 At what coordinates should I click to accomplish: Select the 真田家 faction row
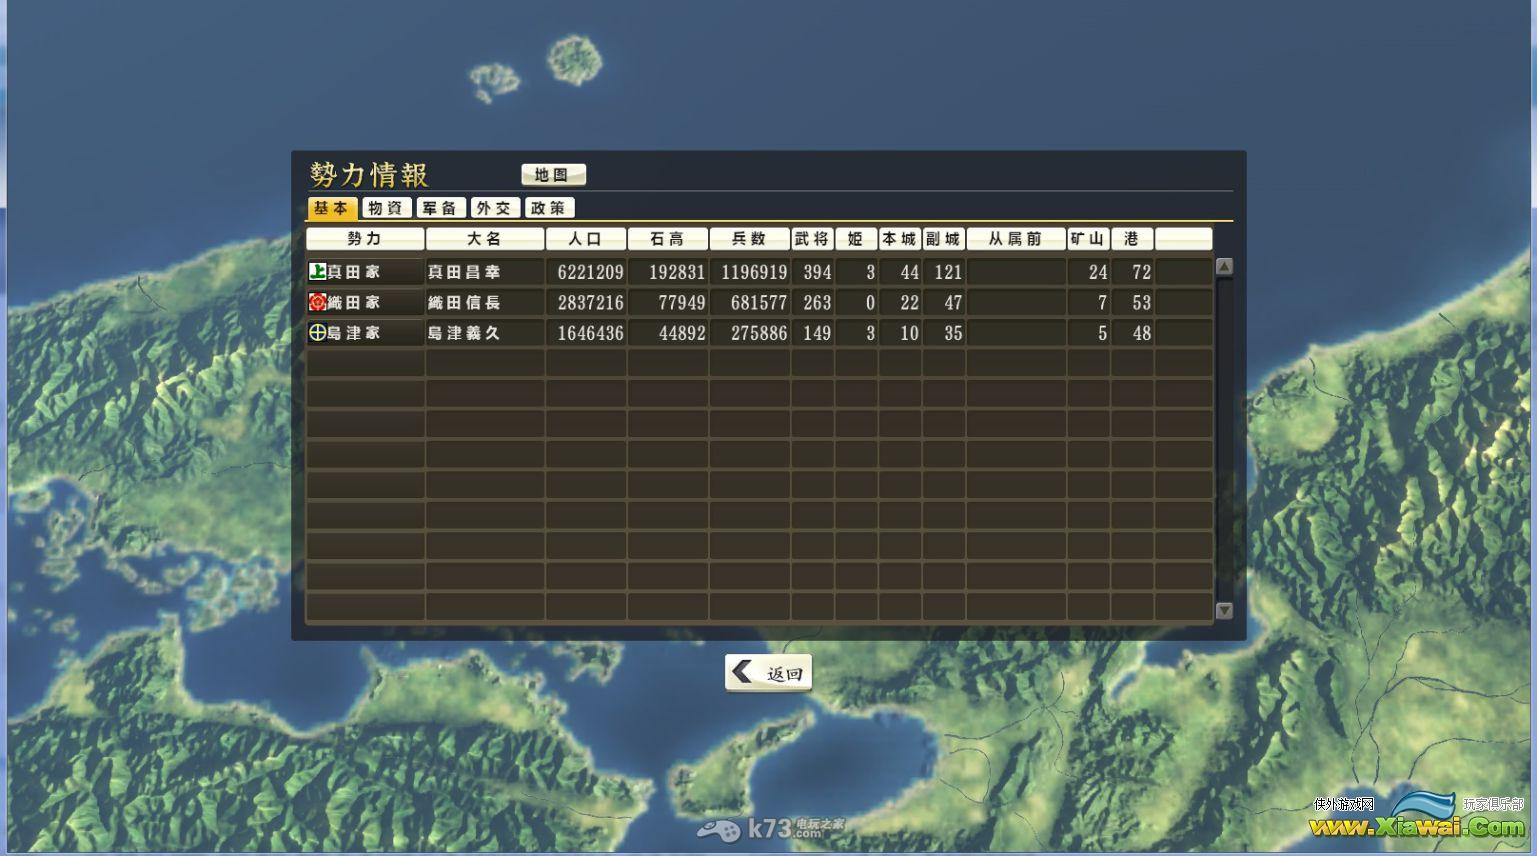(759, 272)
